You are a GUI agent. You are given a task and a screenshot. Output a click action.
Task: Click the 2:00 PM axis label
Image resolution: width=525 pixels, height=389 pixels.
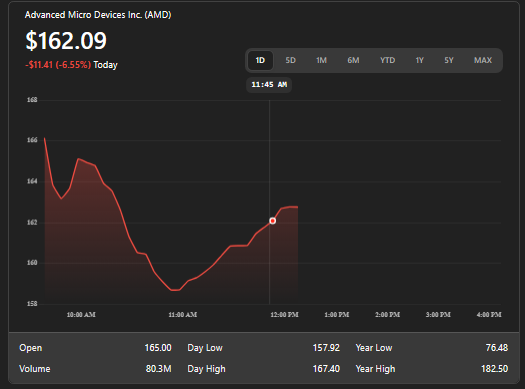click(x=387, y=315)
